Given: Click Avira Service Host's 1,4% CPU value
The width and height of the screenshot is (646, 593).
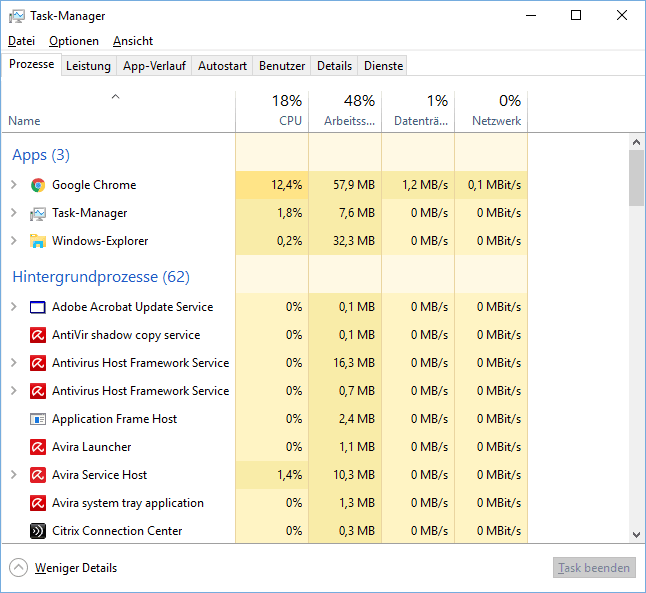Looking at the screenshot, I should tap(290, 475).
